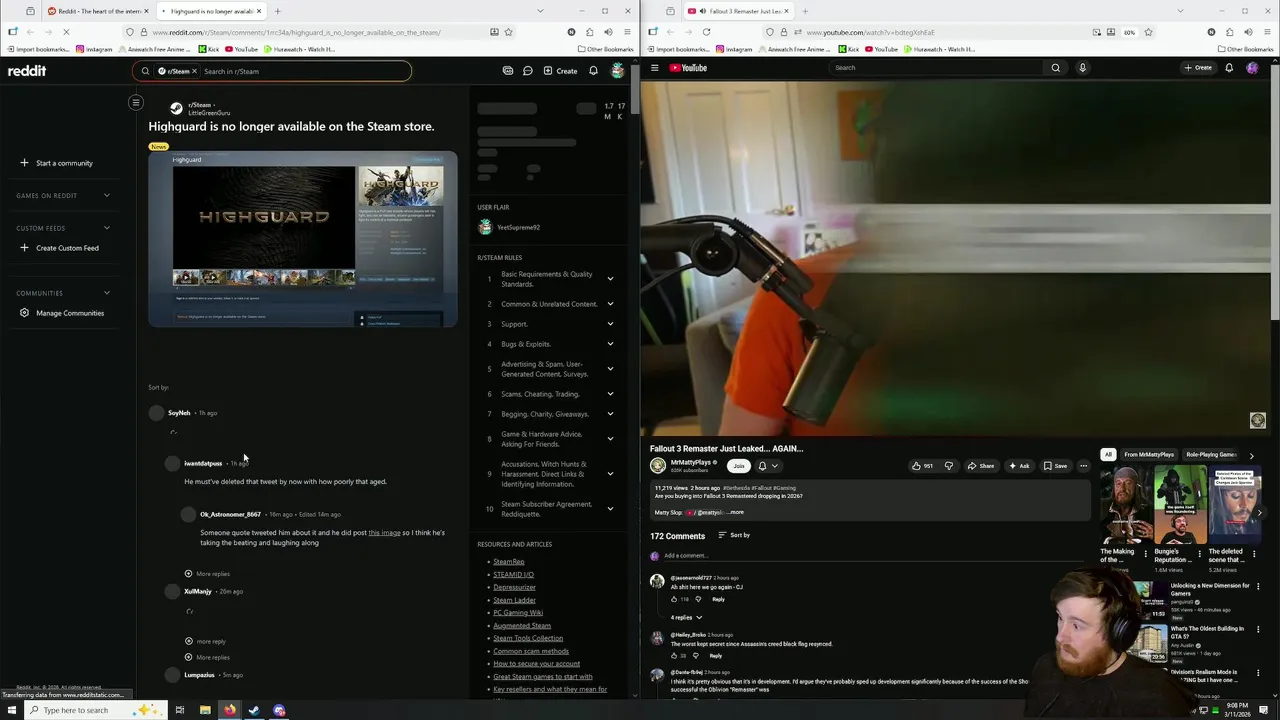Remove r/Steam filter from search box
This screenshot has width=1280, height=720.
click(195, 71)
